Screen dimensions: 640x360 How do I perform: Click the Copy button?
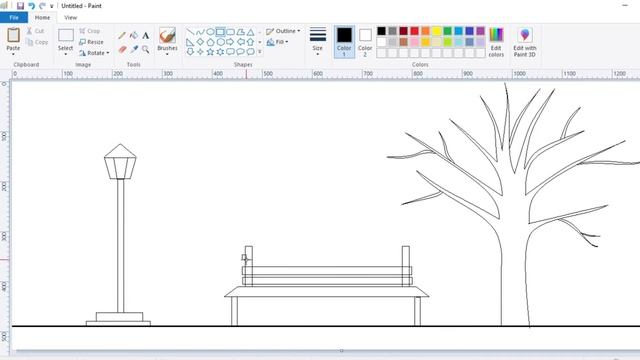[x=37, y=42]
